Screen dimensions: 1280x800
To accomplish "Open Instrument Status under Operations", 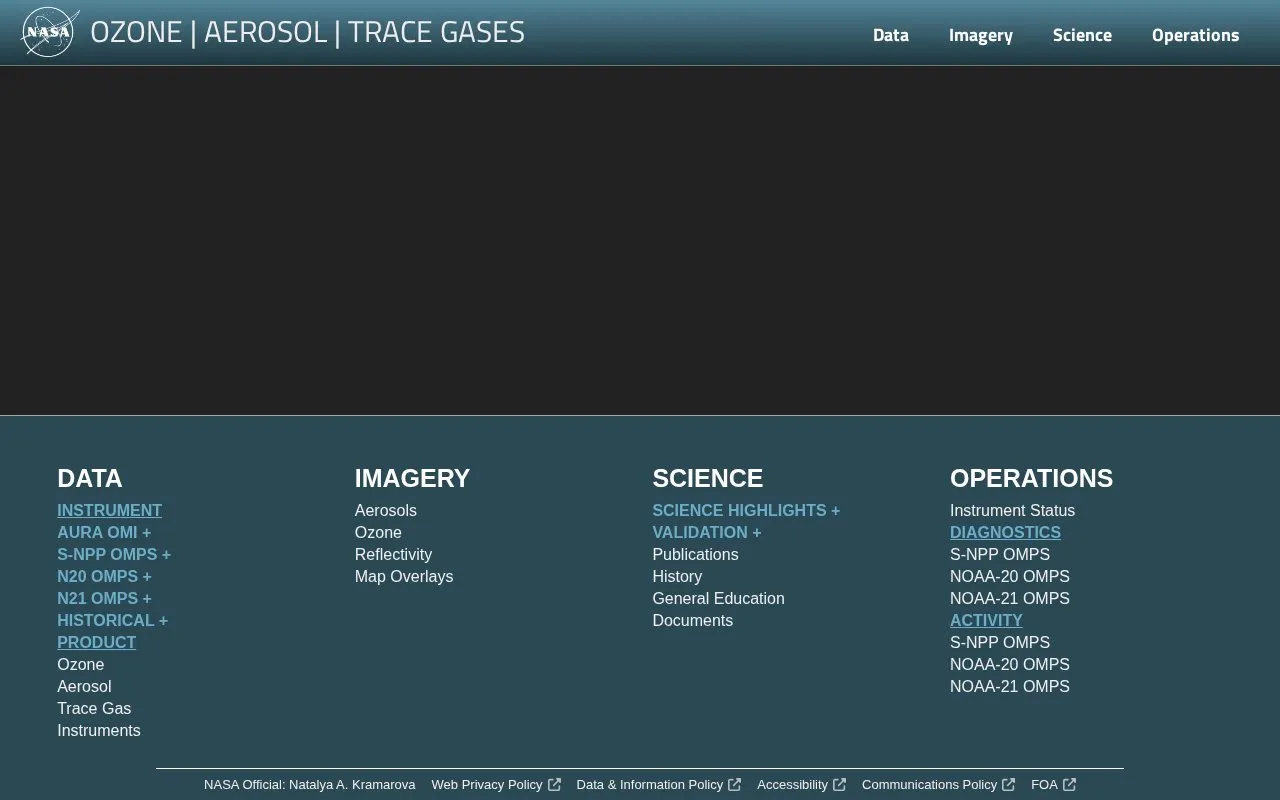I will (1012, 511).
